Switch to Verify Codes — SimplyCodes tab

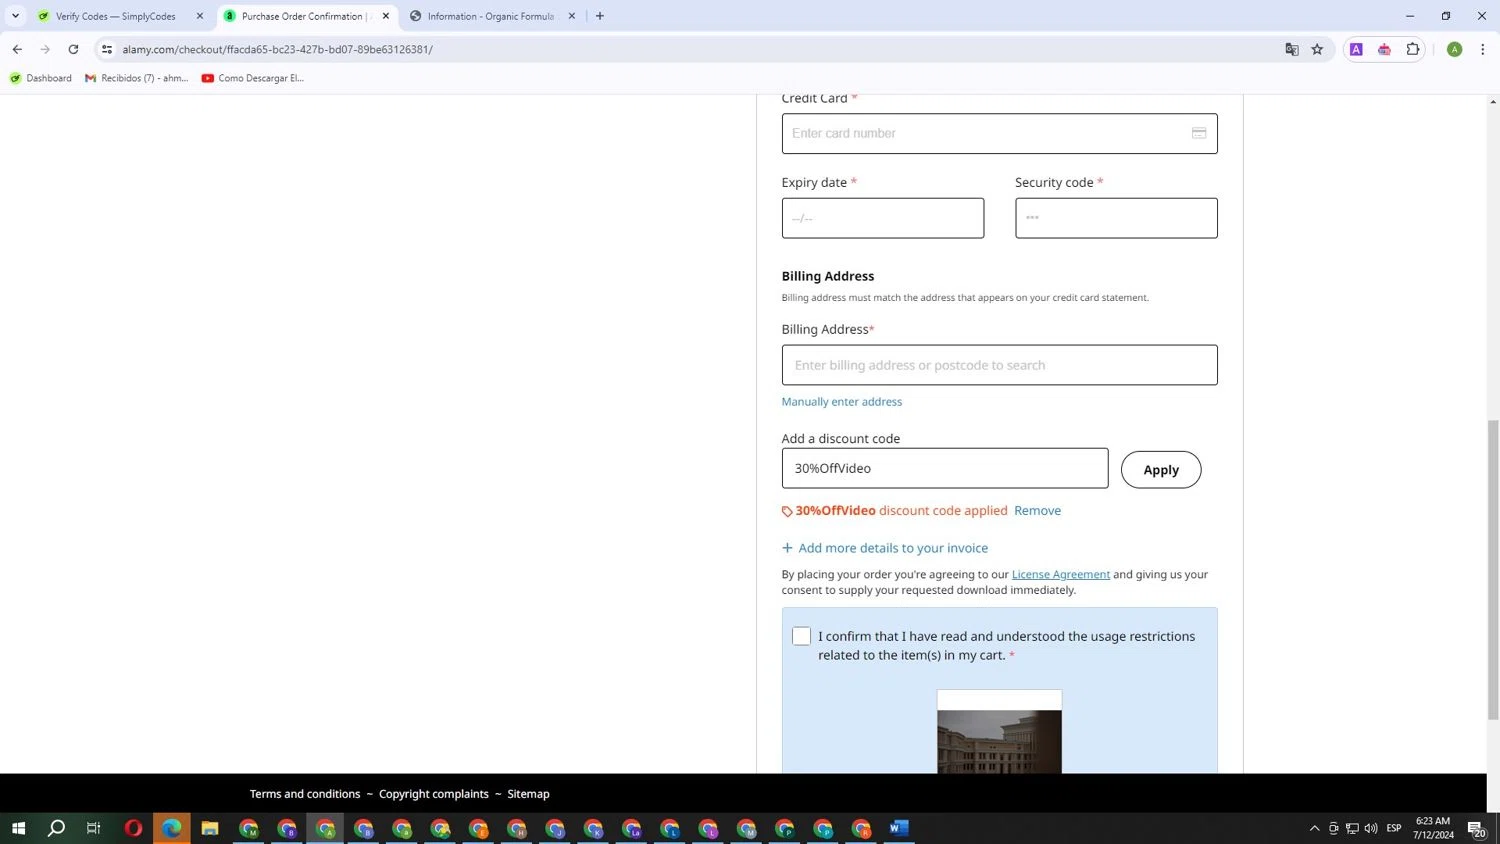click(115, 16)
